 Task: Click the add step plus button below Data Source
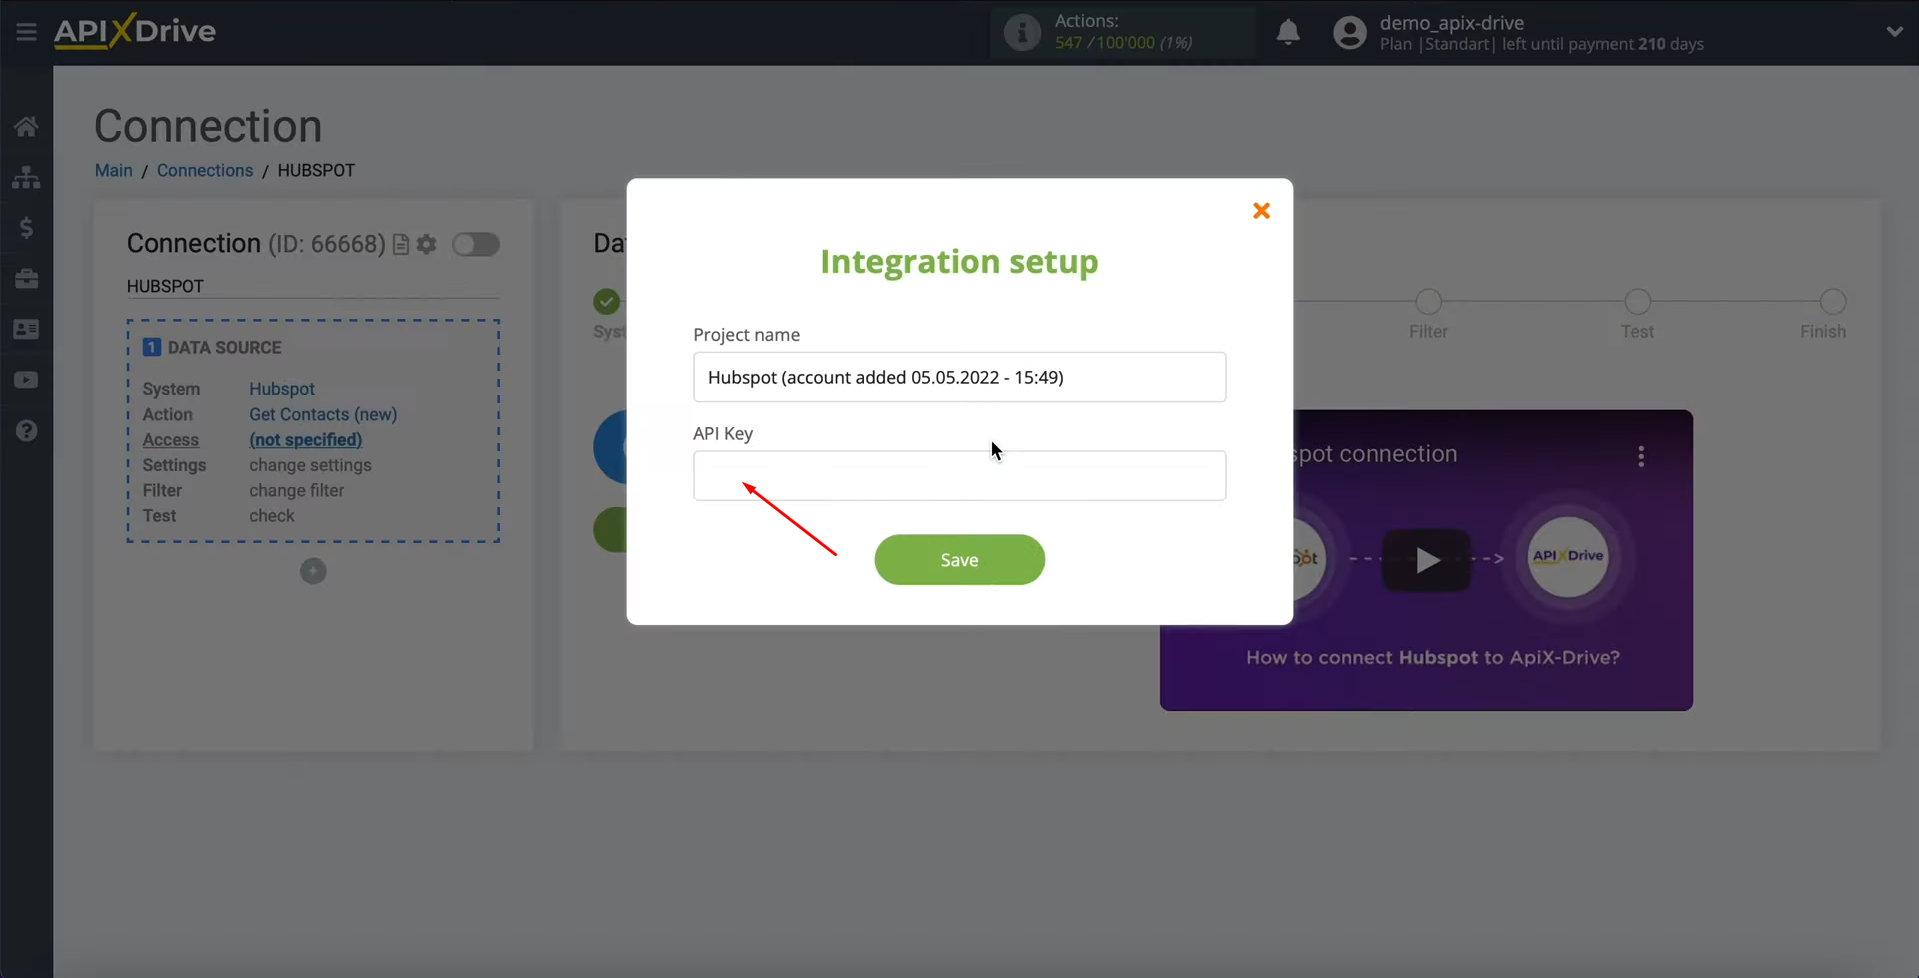[313, 570]
